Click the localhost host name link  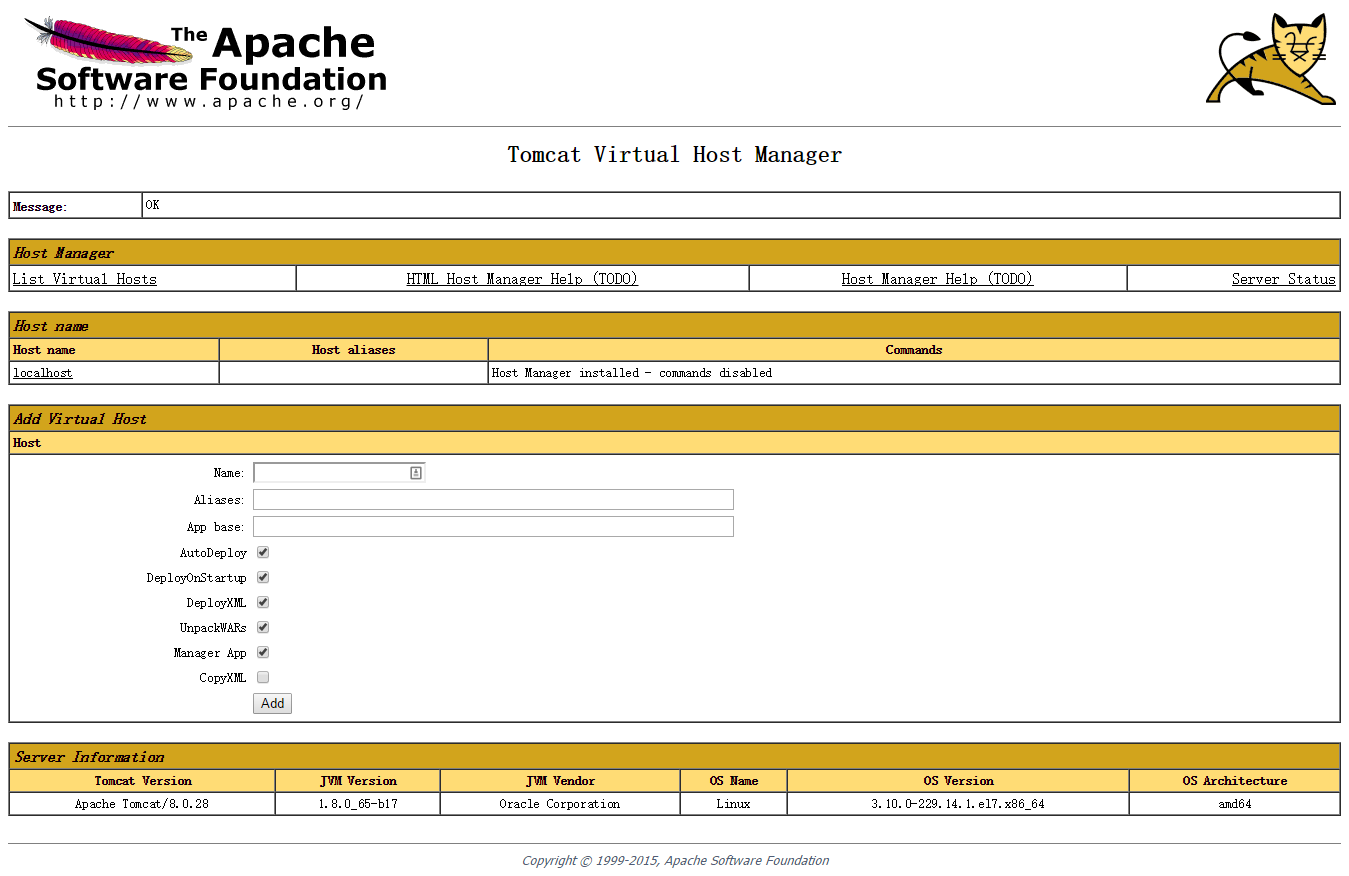pyautogui.click(x=42, y=373)
